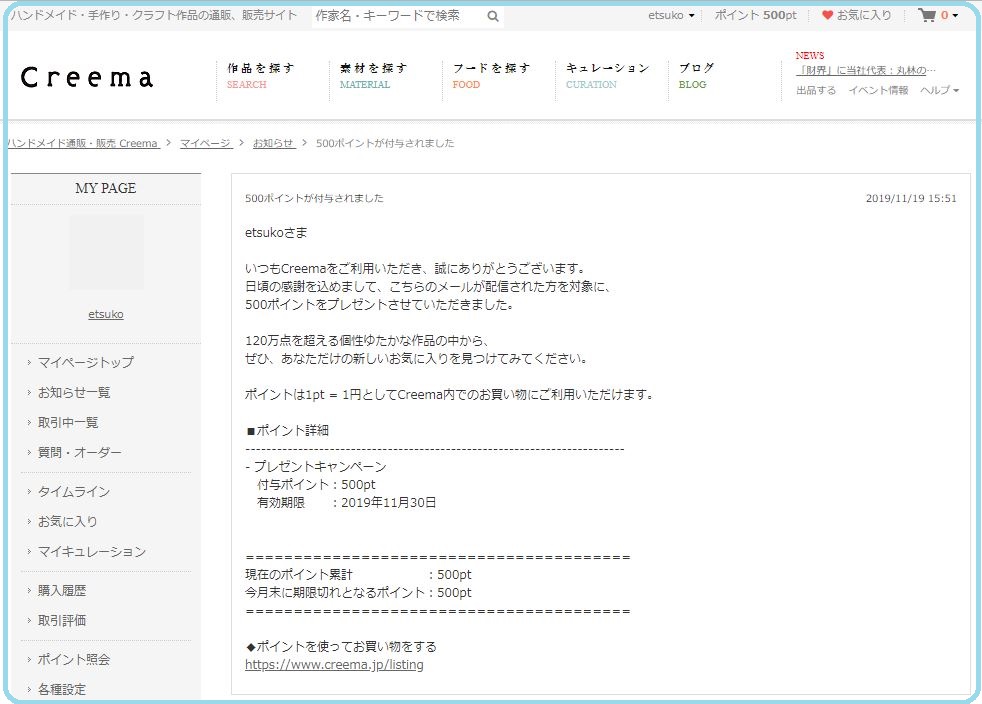Open 質問・オーダー in the sidebar
This screenshot has height=704, width=982.
pos(80,452)
